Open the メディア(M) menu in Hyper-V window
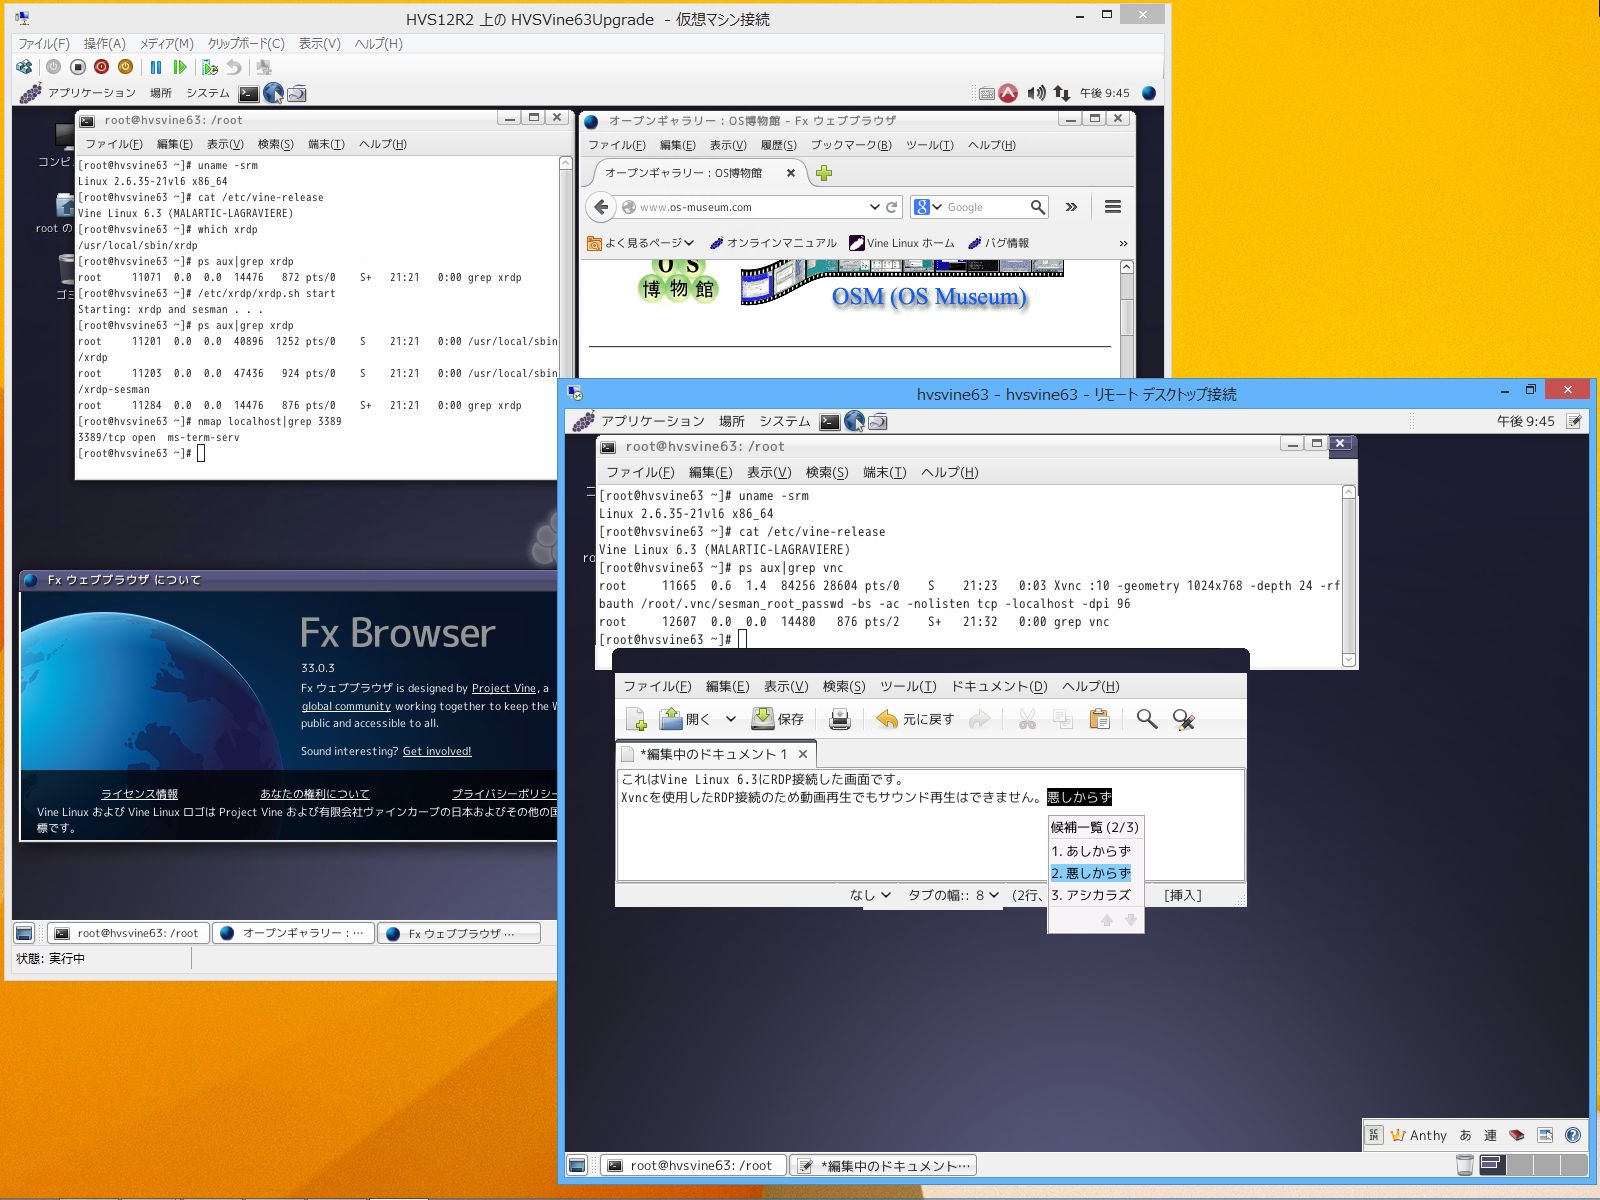Image resolution: width=1600 pixels, height=1200 pixels. pos(166,44)
